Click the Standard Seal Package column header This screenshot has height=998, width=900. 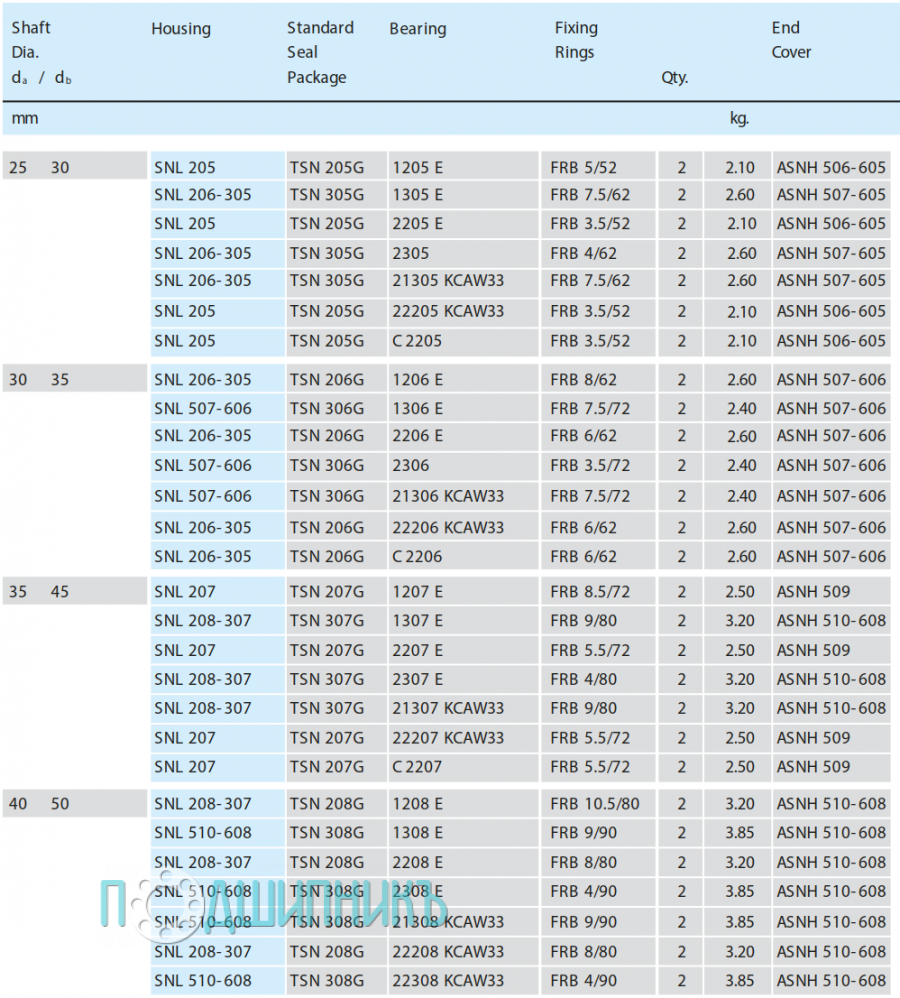320,53
